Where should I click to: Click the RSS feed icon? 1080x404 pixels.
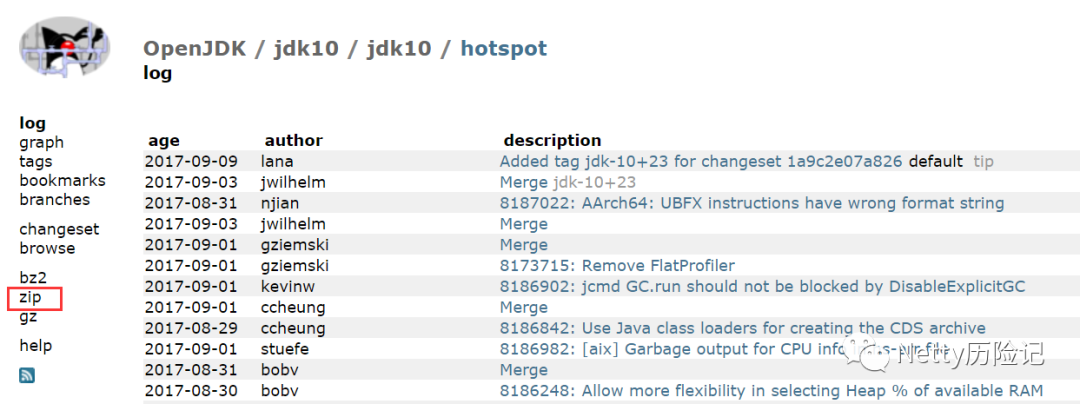(x=27, y=375)
